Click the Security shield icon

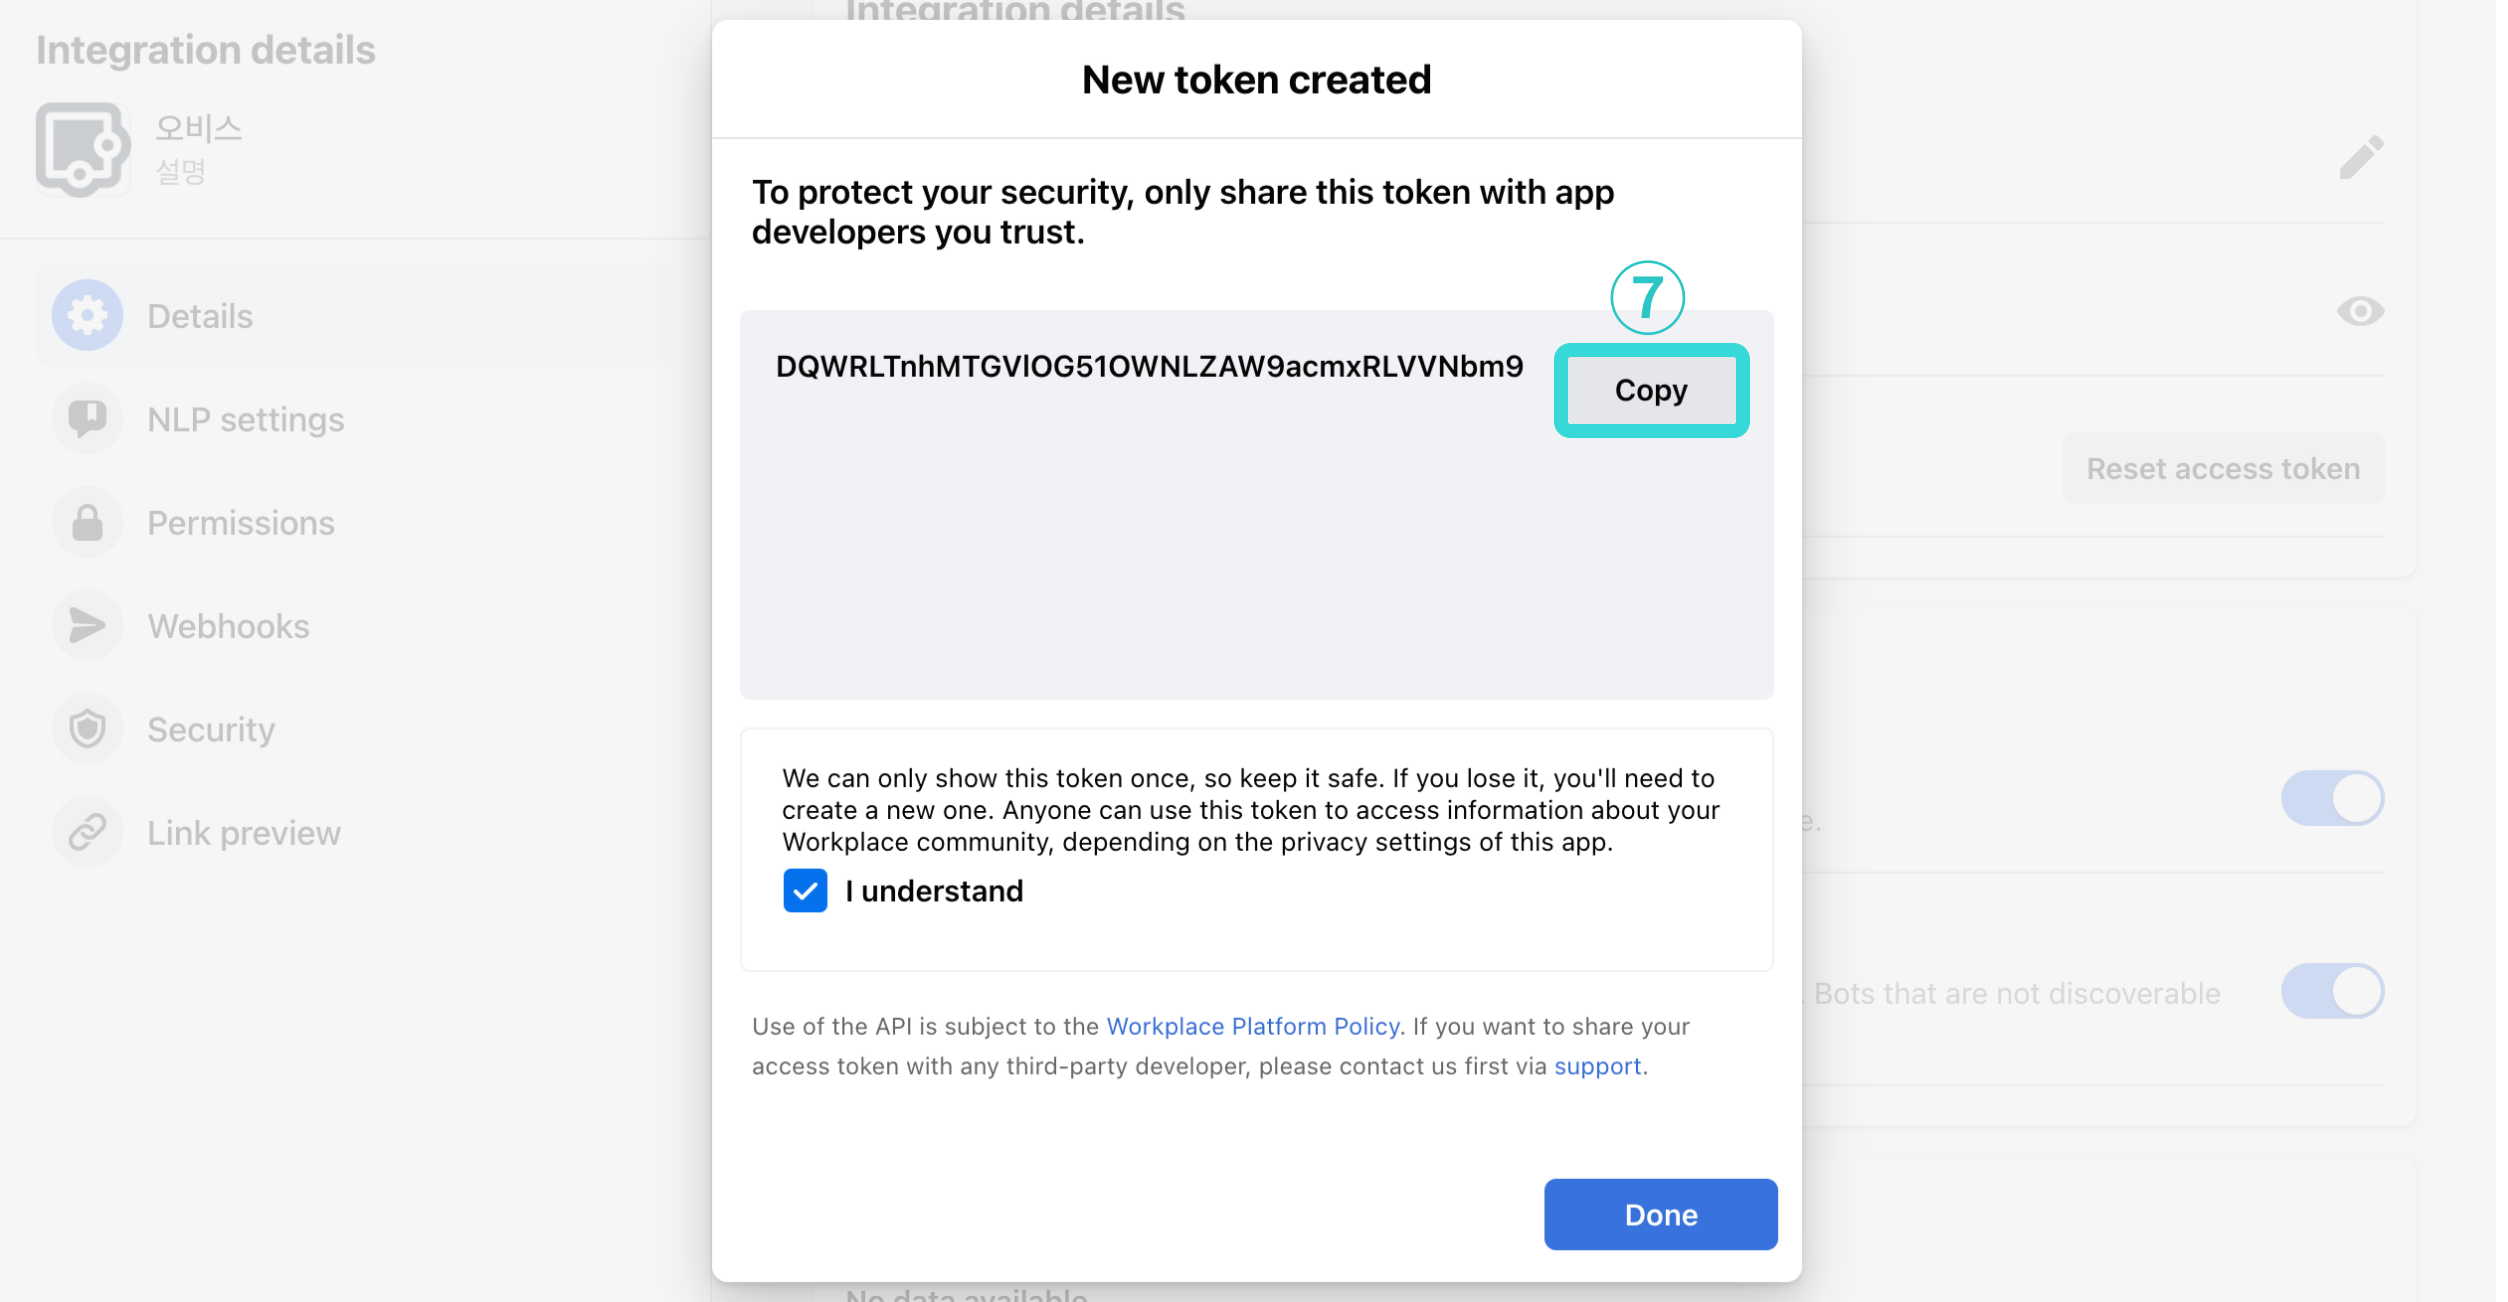click(x=87, y=729)
